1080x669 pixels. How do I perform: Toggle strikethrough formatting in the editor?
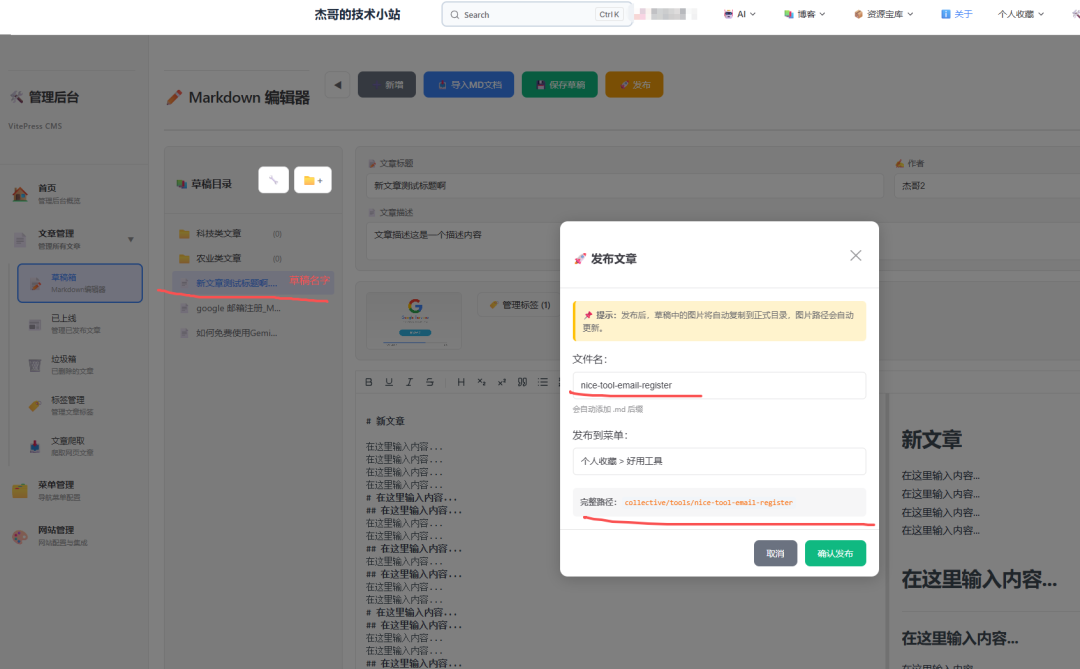pos(431,382)
